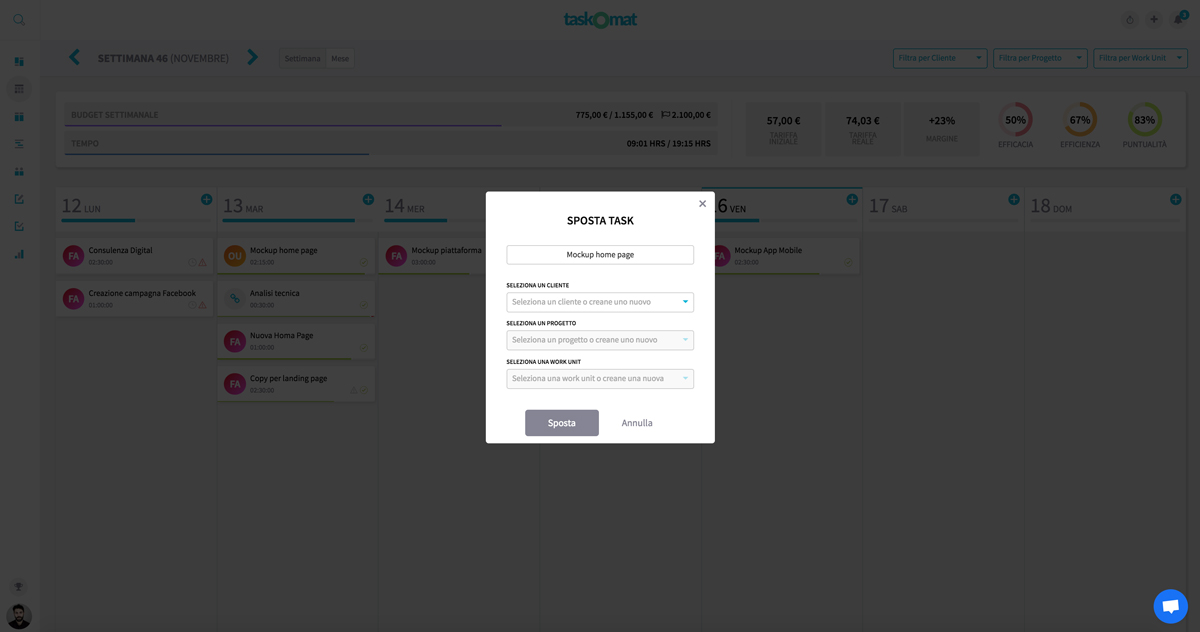The image size is (1200, 632).
Task: Open the Filtra per Work Unit dropdown
Action: (x=1140, y=58)
